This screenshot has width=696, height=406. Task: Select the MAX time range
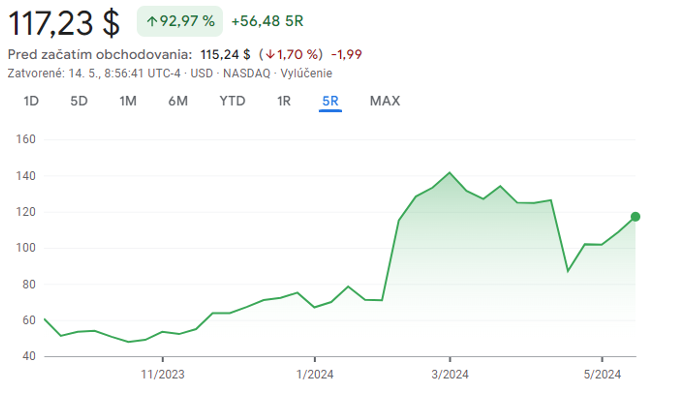coord(385,100)
